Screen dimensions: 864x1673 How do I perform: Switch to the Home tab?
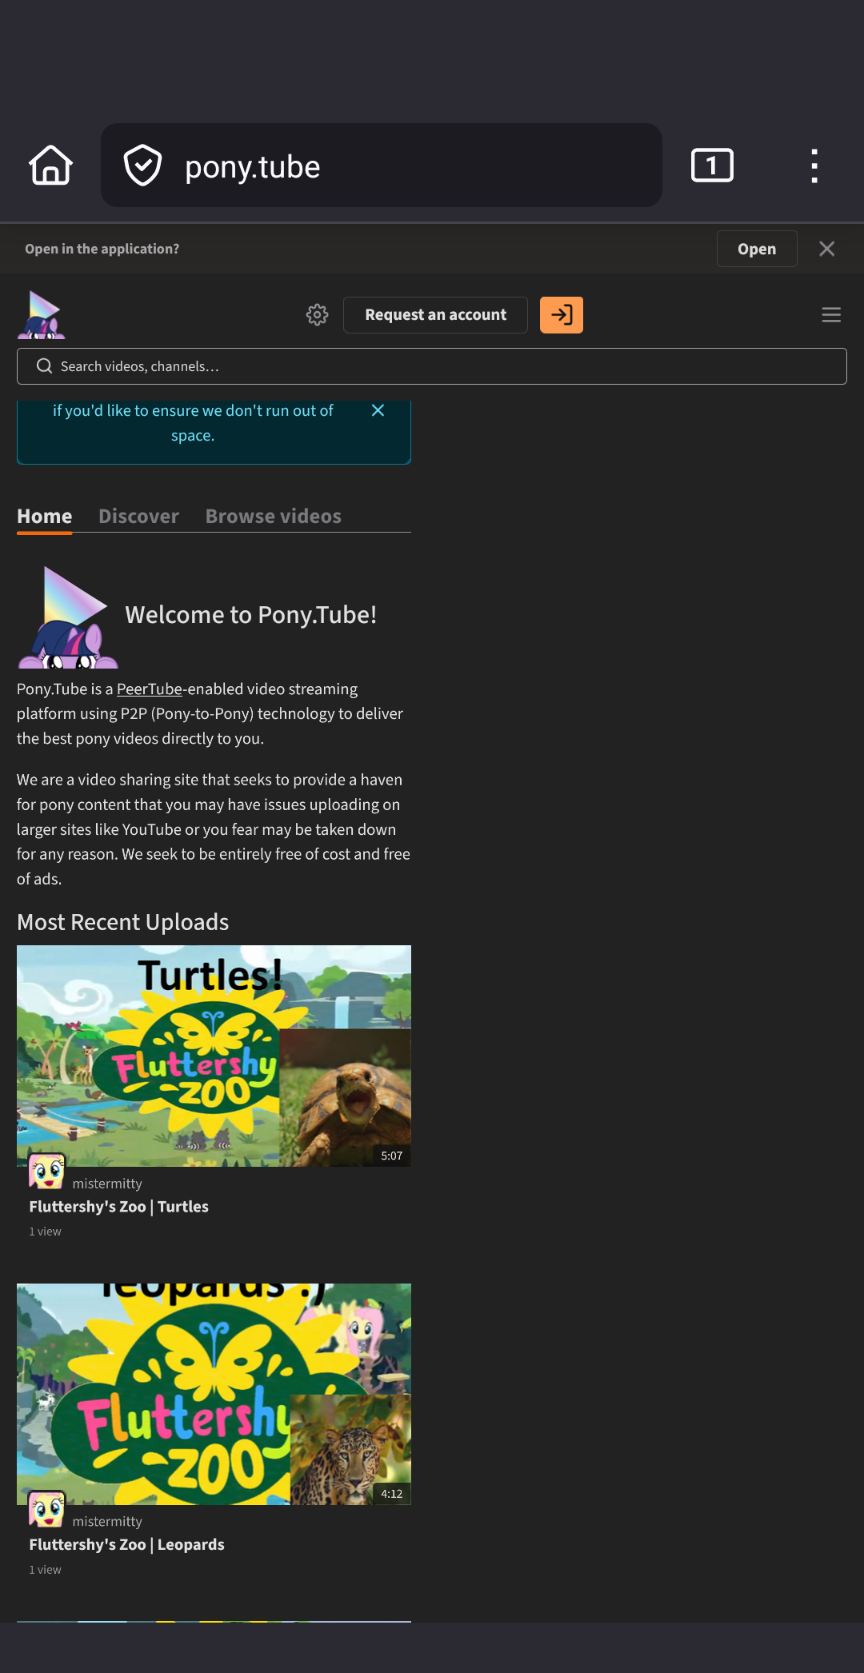click(44, 516)
